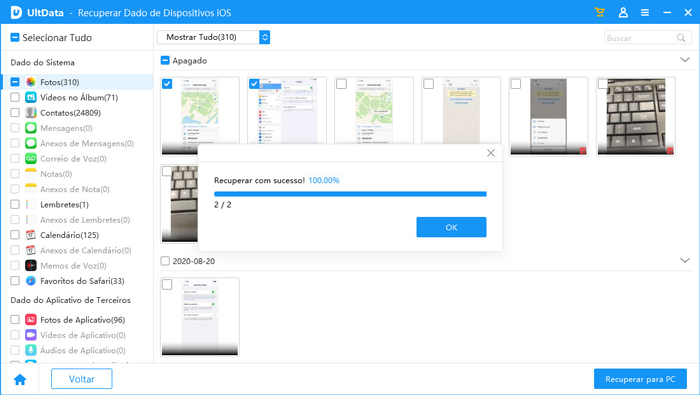
Task: Go to home via house icon
Action: click(x=20, y=379)
